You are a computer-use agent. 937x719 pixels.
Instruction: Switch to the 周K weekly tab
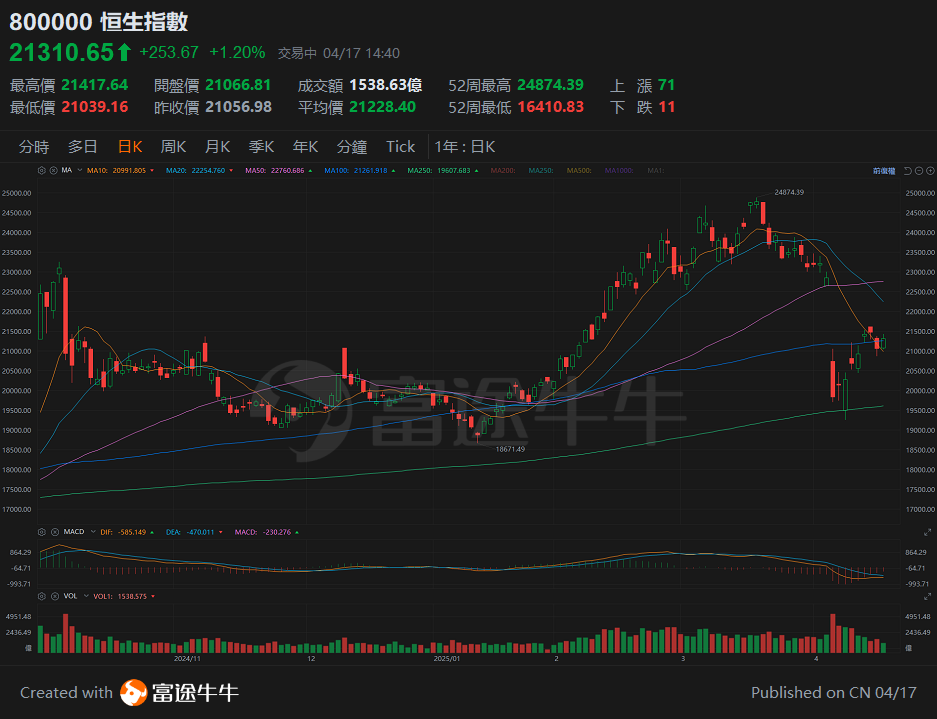pos(173,146)
